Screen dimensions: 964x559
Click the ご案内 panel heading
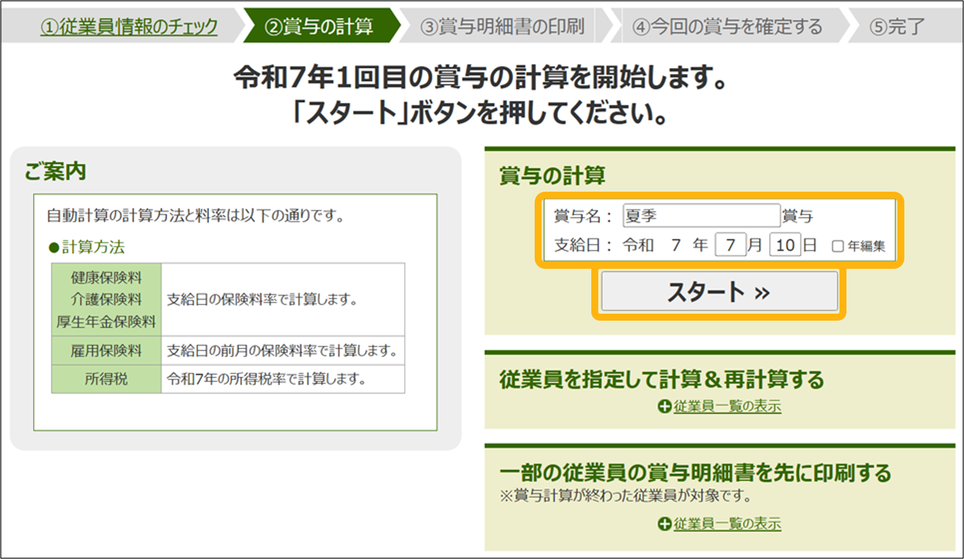click(x=56, y=173)
